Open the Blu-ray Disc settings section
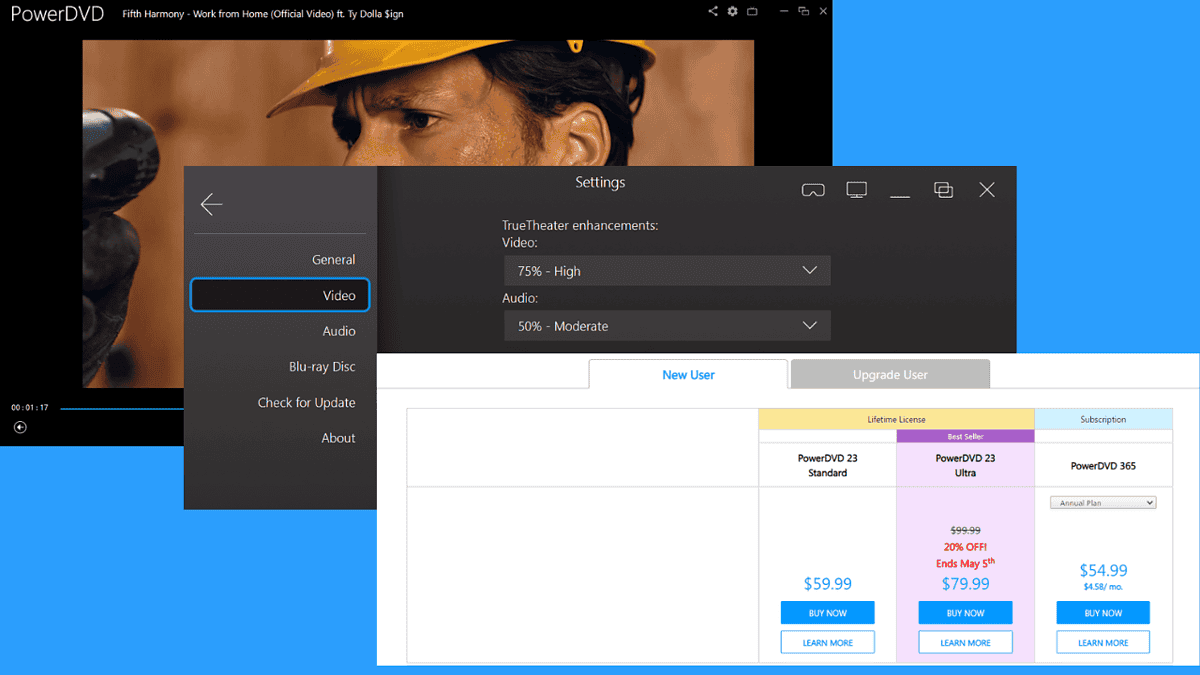 tap(322, 367)
